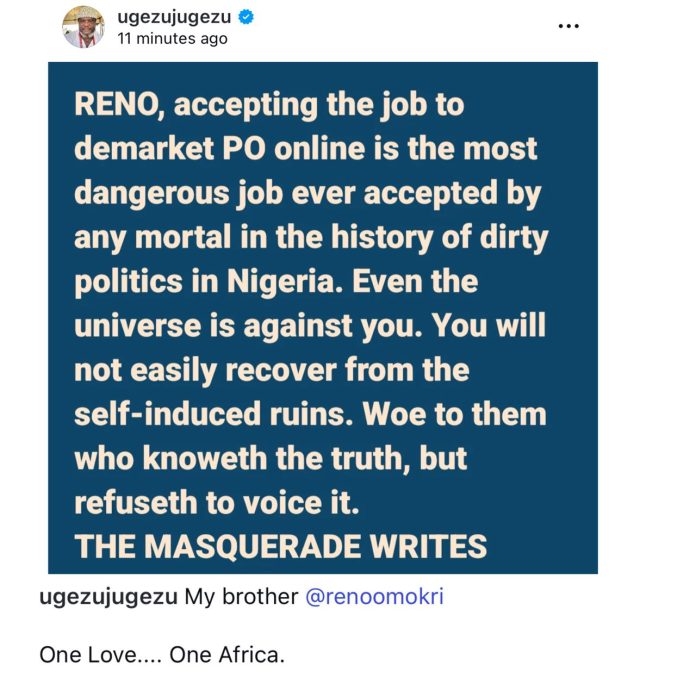Viewport: 696px width, 696px height.
Task: Click "who knoweth the truth, but" line
Action: (271, 459)
